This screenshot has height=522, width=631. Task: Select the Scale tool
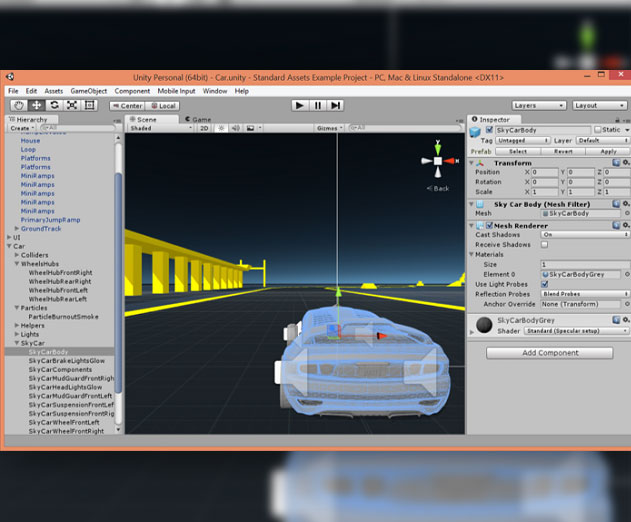pos(72,105)
